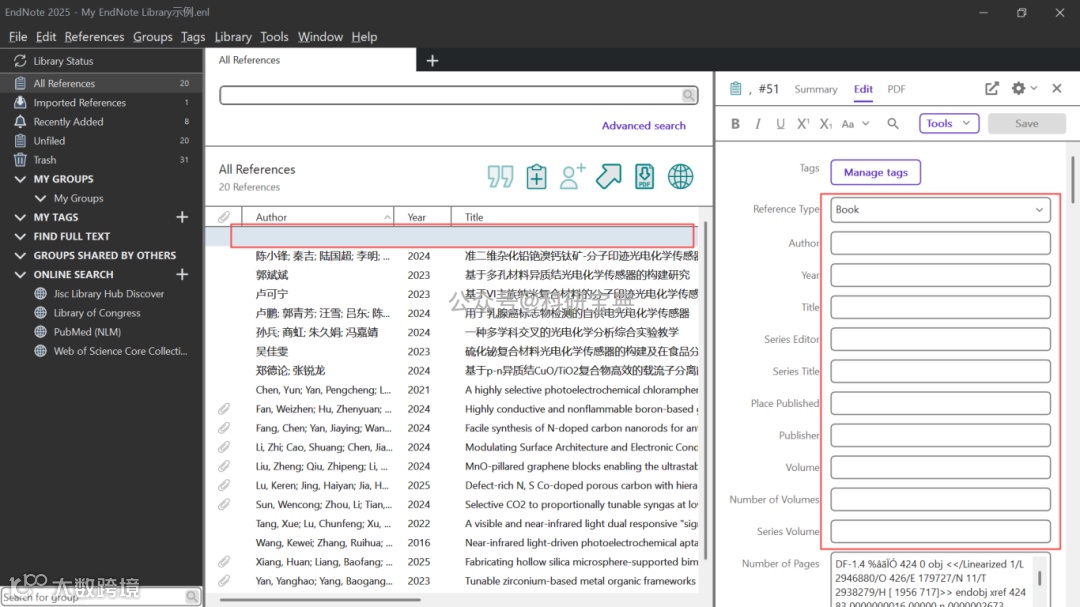Open the References menu

94,37
